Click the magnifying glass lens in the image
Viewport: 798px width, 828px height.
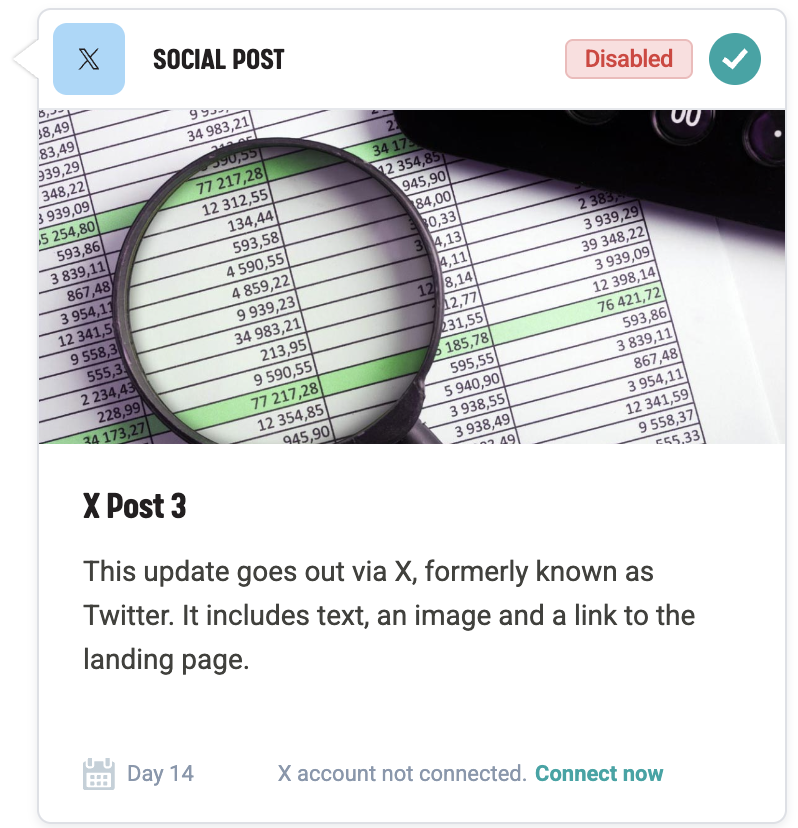click(x=275, y=285)
